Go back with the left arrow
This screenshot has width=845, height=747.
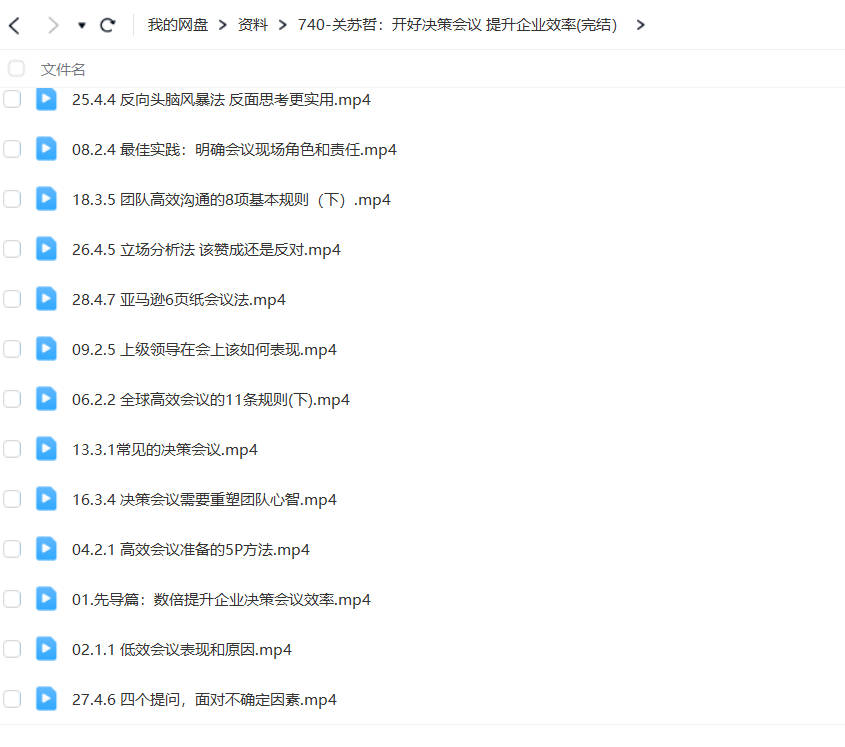tap(15, 25)
